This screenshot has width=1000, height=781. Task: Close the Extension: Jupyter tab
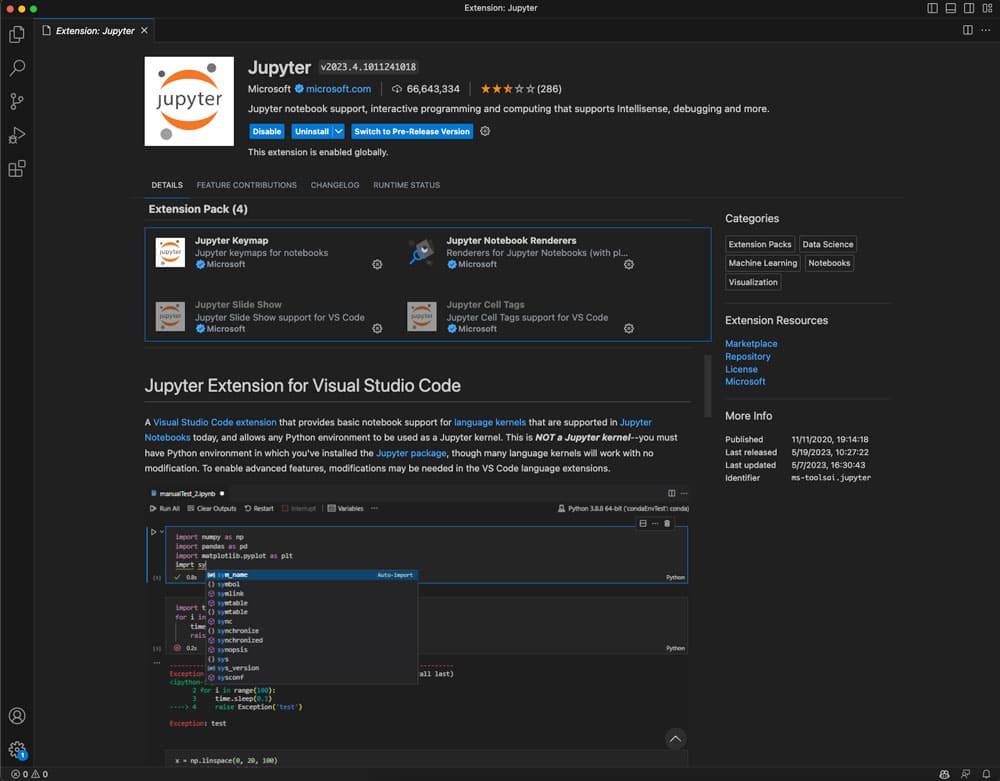coord(145,30)
